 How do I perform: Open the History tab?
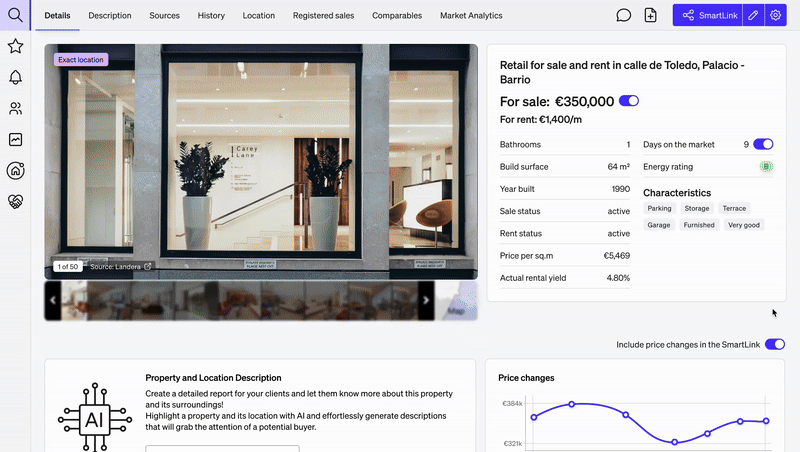click(211, 15)
